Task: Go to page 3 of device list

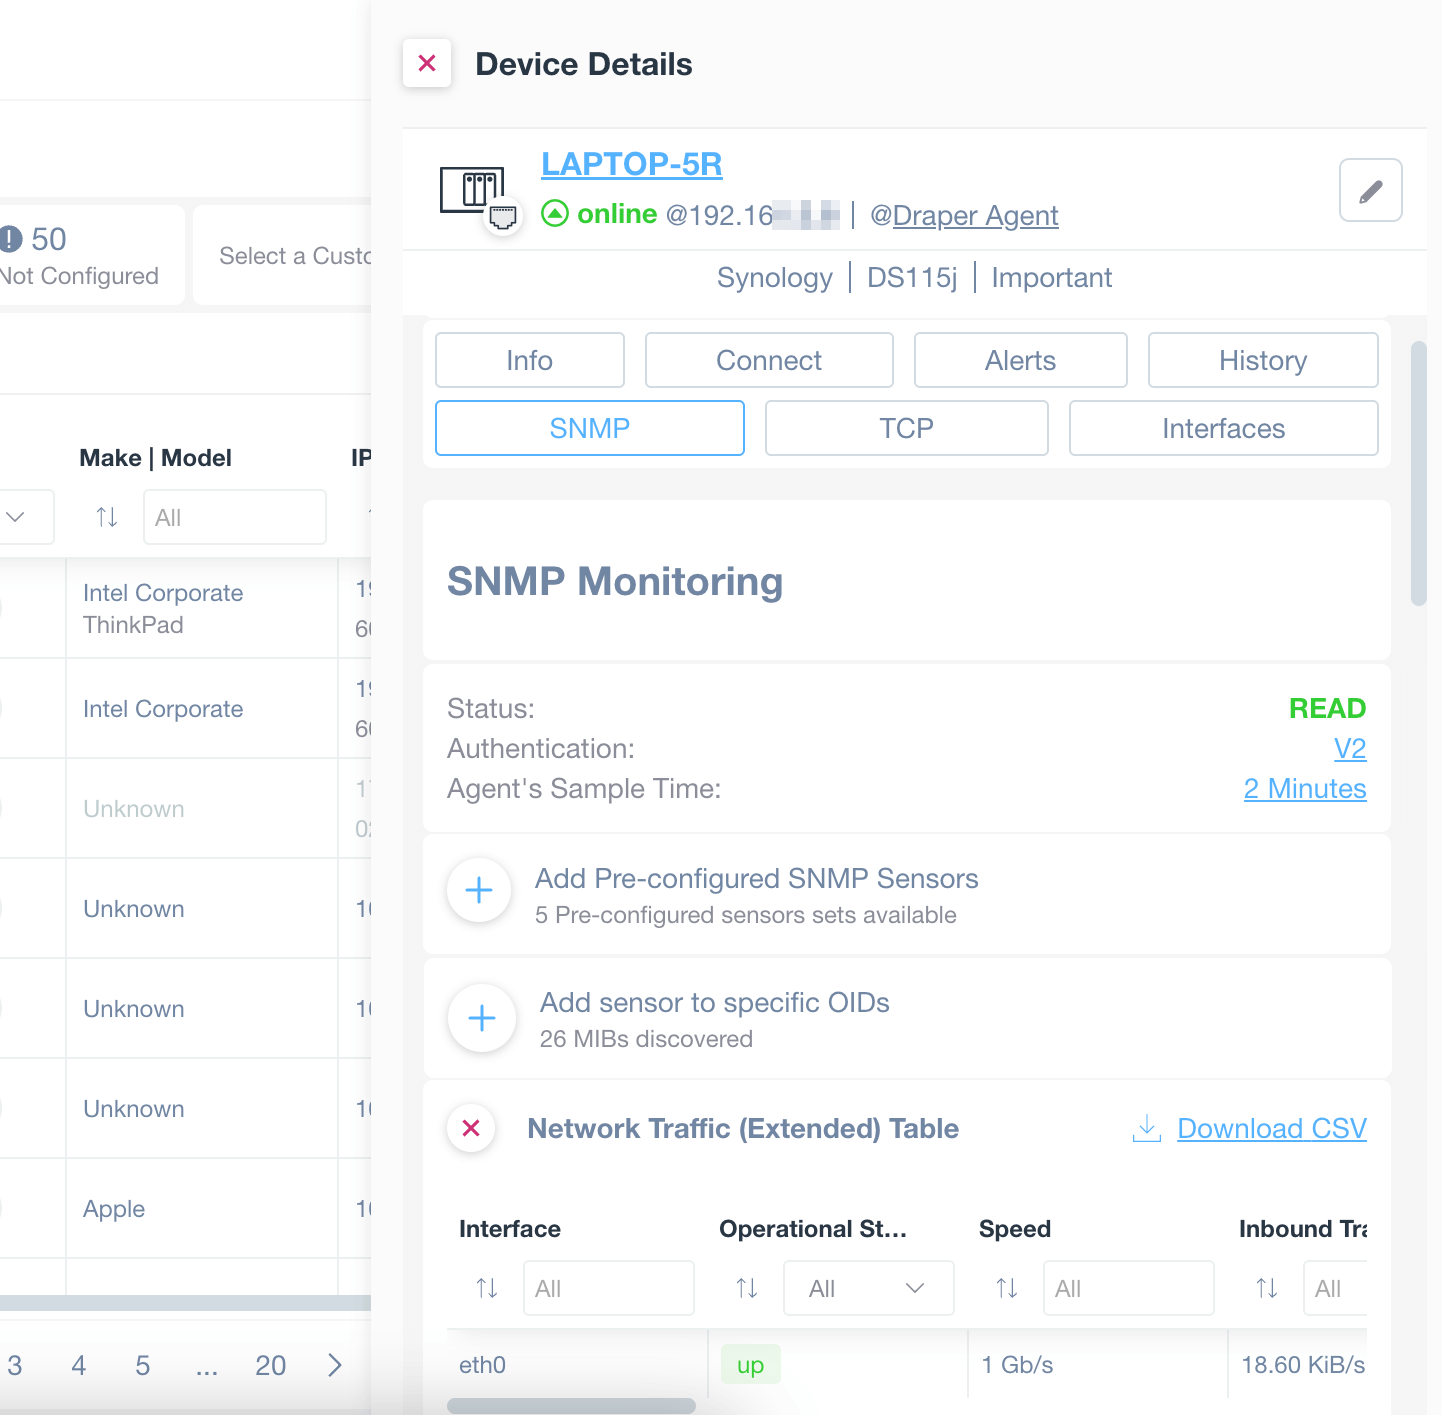Action: [15, 1365]
